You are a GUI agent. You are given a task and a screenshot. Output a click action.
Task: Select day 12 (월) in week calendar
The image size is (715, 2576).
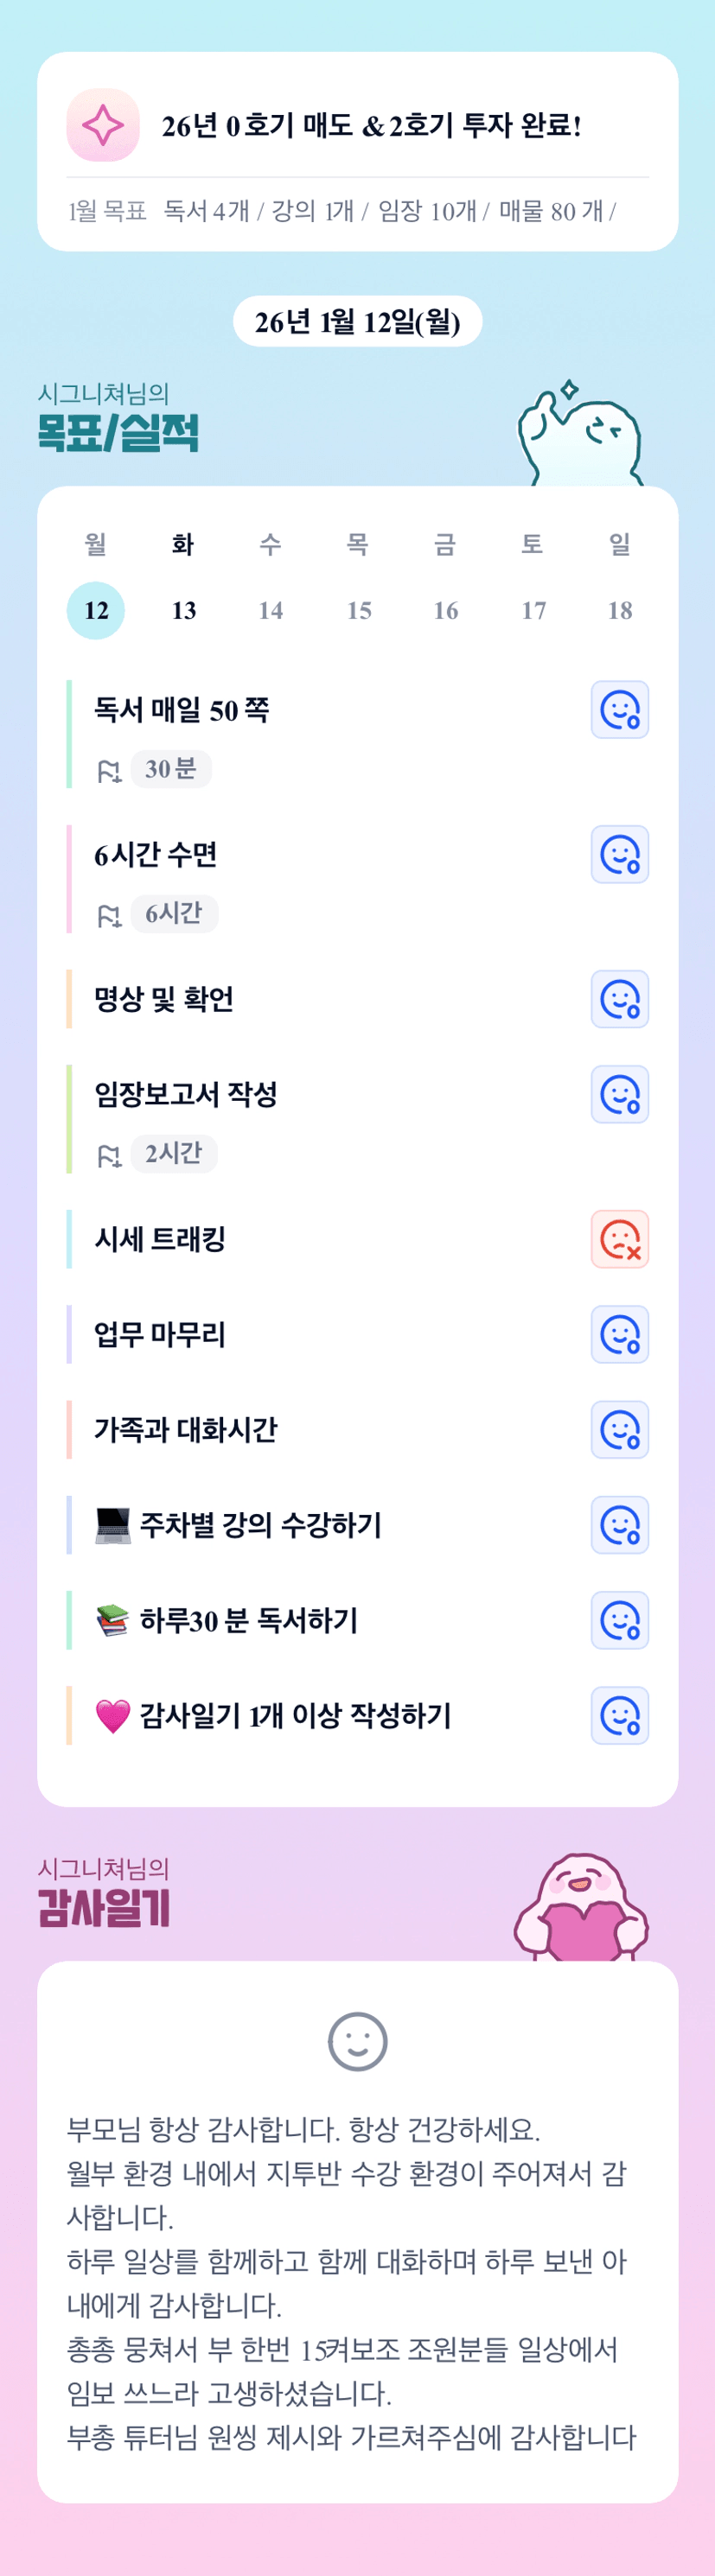pyautogui.click(x=96, y=610)
